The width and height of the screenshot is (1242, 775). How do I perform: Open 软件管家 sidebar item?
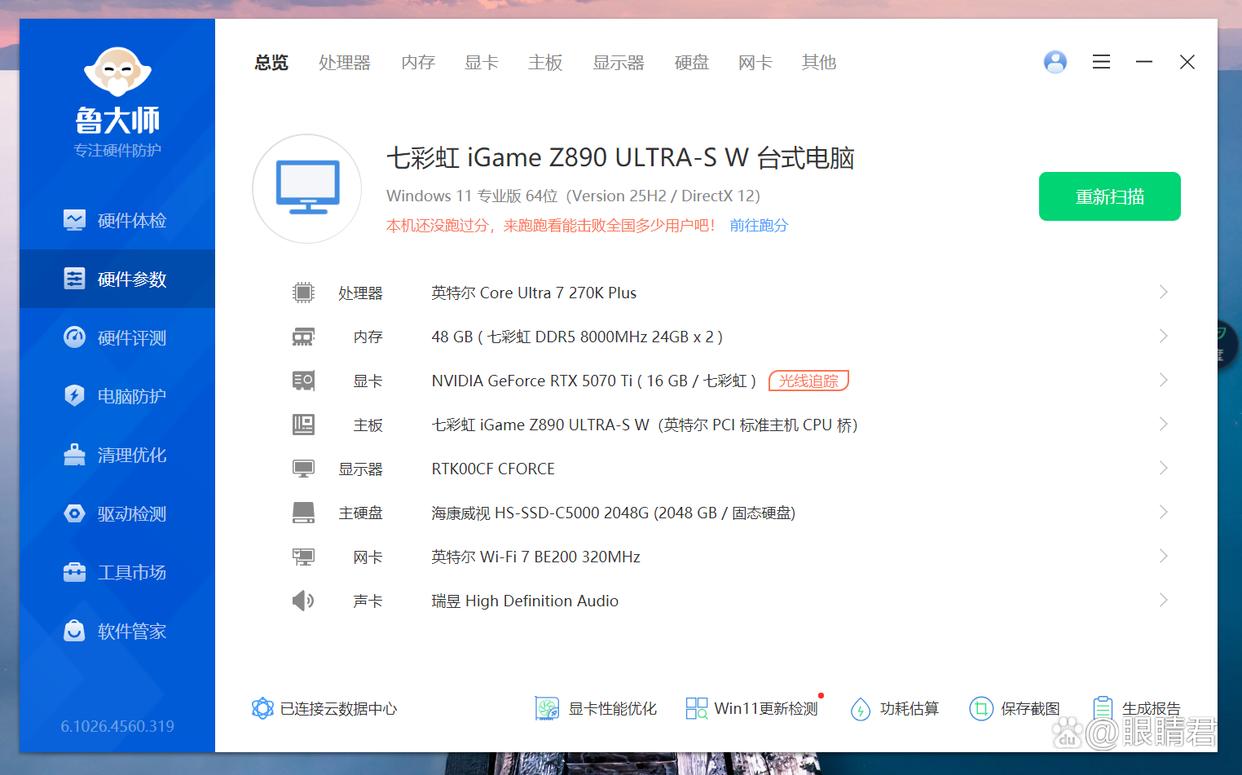pyautogui.click(x=117, y=631)
